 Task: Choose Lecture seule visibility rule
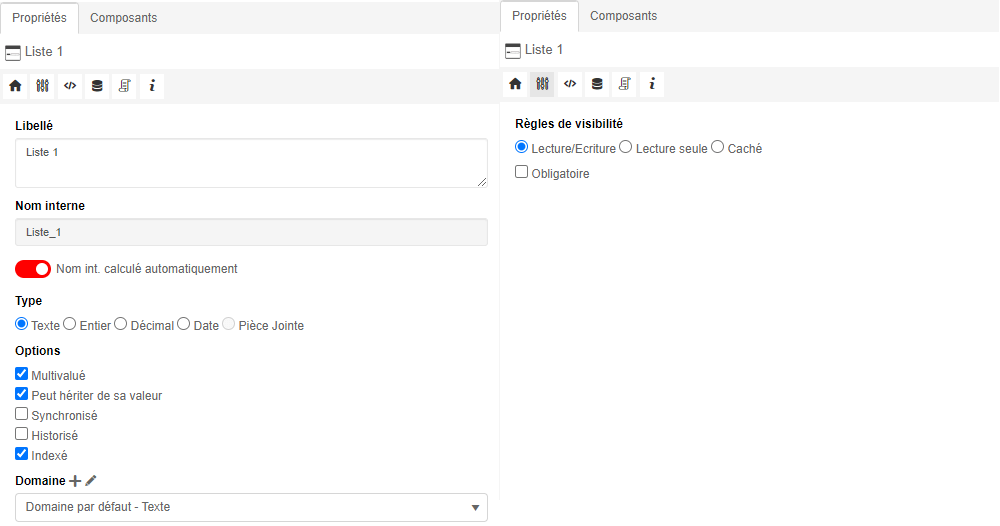pyautogui.click(x=626, y=147)
